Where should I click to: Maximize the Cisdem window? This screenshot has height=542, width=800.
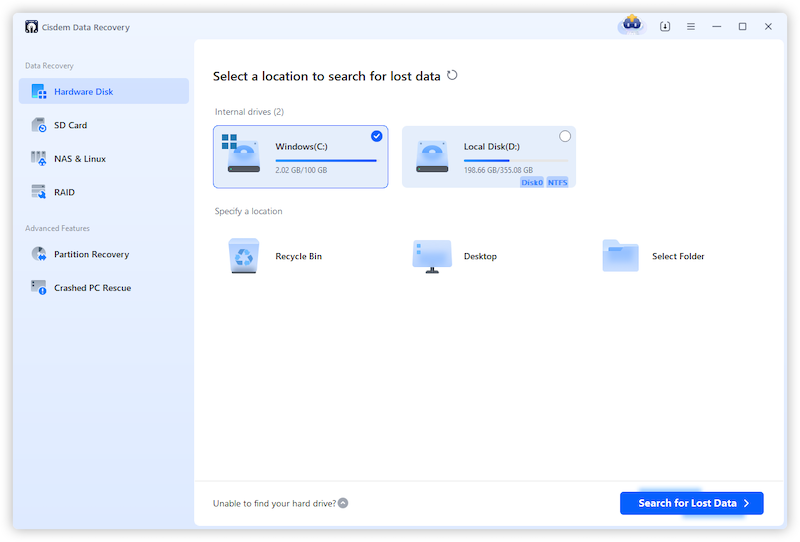[742, 27]
